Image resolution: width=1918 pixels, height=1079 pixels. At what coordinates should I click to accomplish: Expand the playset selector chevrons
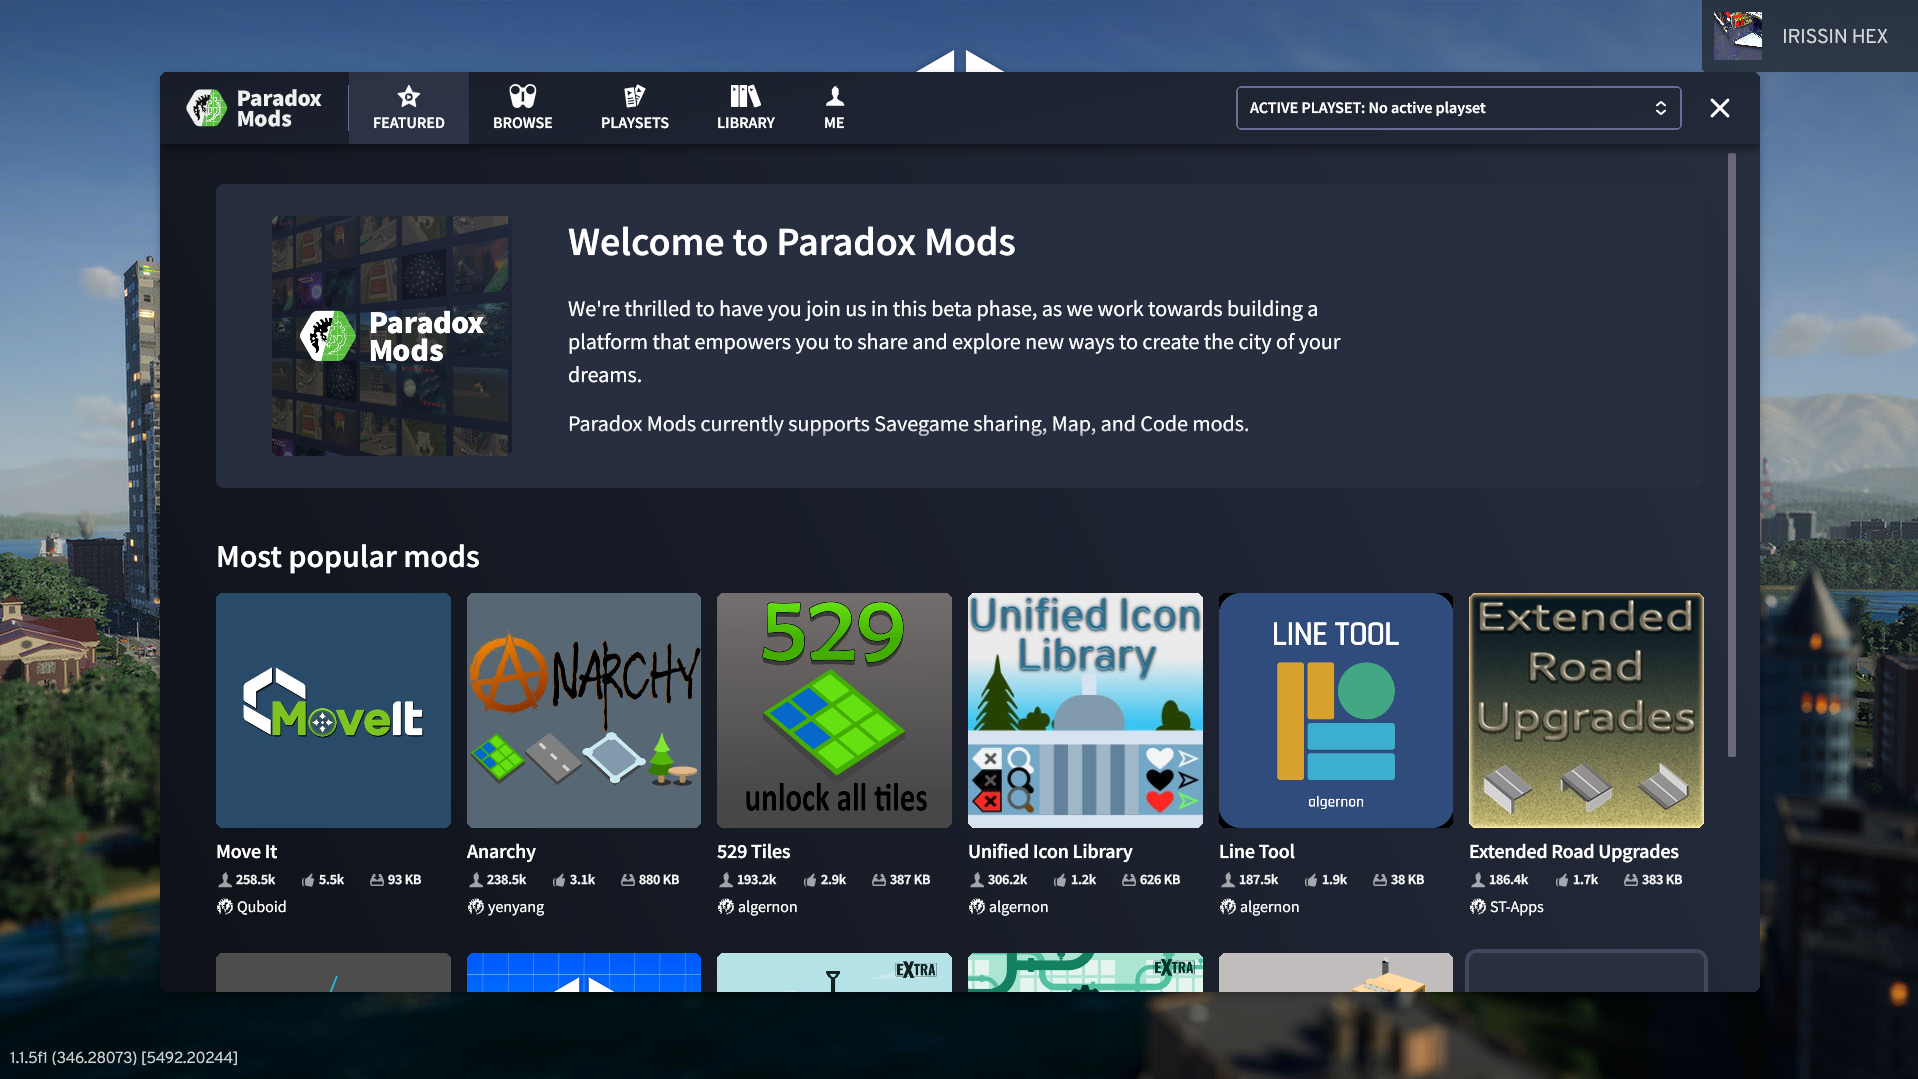[x=1660, y=107]
